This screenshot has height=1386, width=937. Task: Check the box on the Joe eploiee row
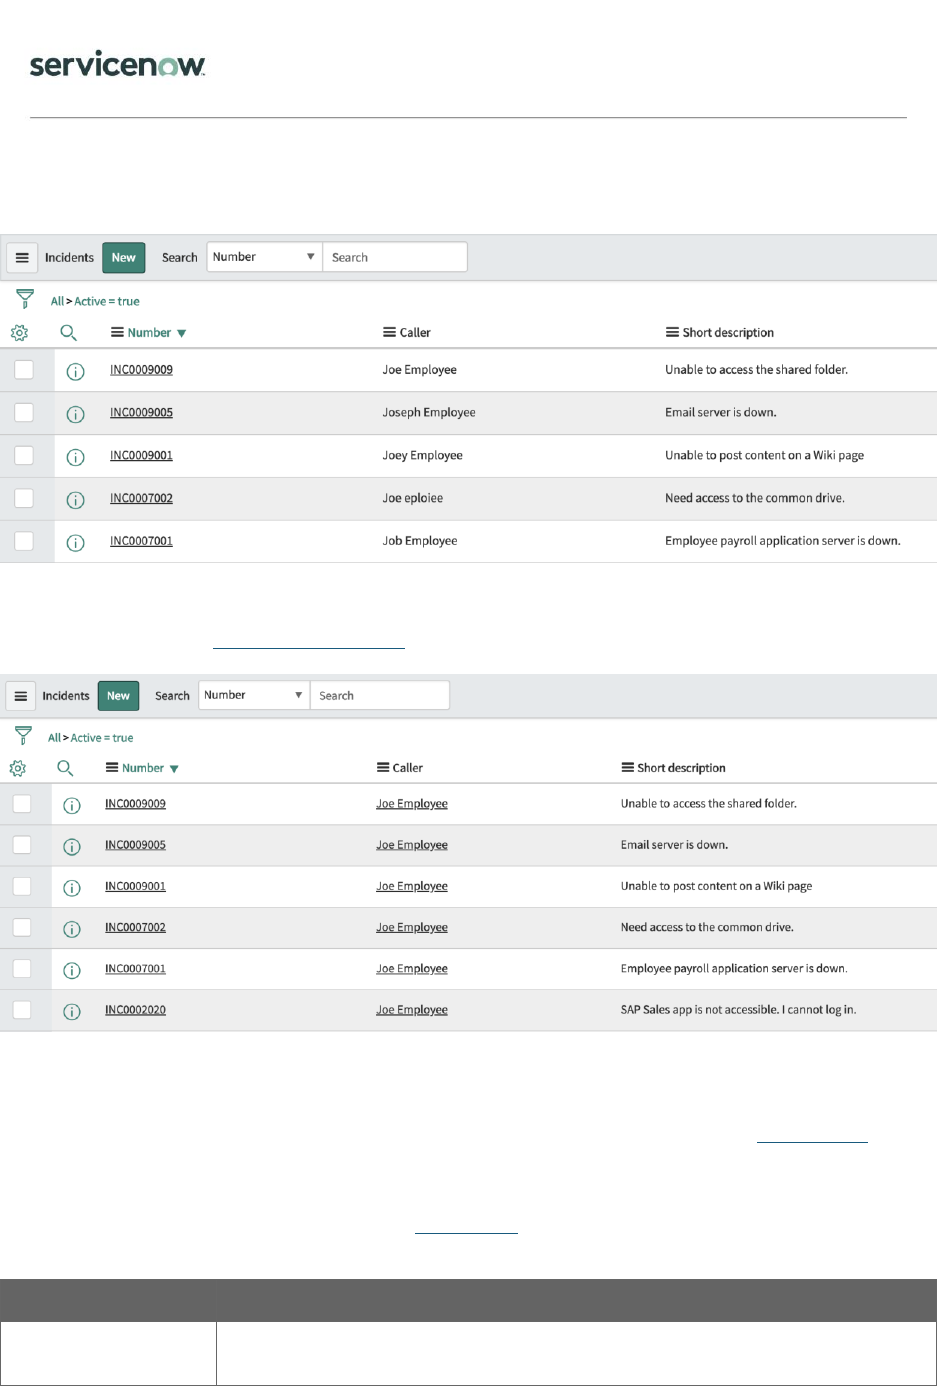click(24, 498)
